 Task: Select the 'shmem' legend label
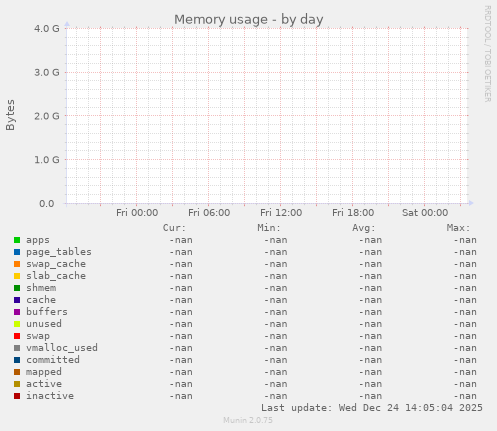(41, 288)
